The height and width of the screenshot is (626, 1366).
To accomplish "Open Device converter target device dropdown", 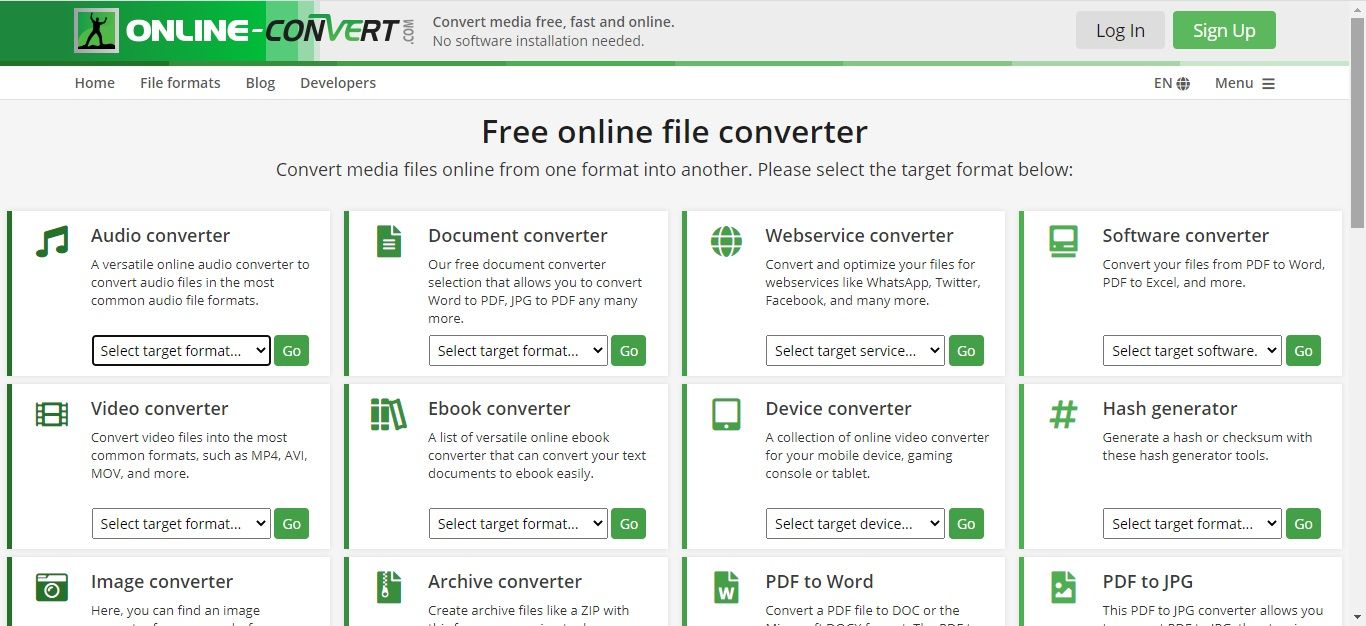I will (x=855, y=524).
